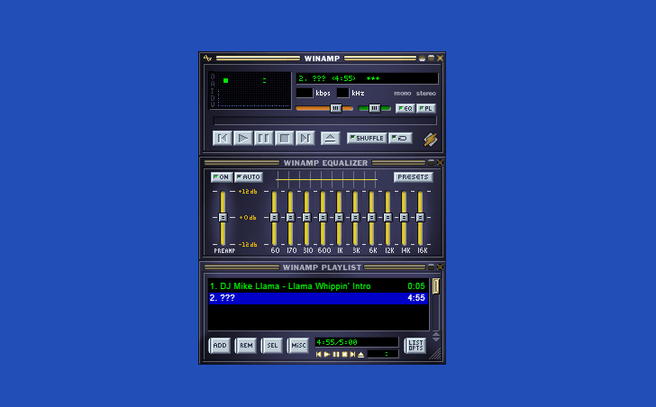Viewport: 656px width, 407px height.
Task: Click the 600 Hz equalizer band slider
Action: (323, 218)
